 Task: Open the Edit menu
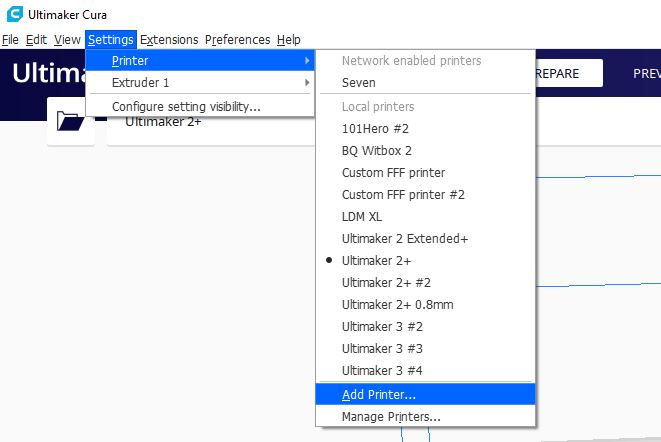[36, 40]
